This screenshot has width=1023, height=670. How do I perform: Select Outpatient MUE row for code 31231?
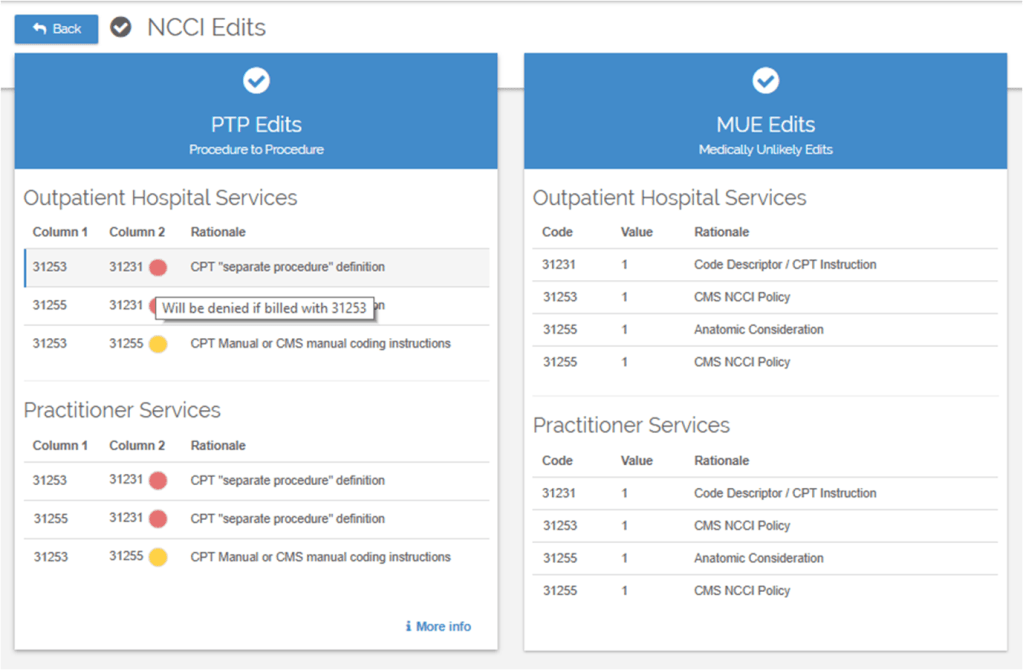[764, 265]
